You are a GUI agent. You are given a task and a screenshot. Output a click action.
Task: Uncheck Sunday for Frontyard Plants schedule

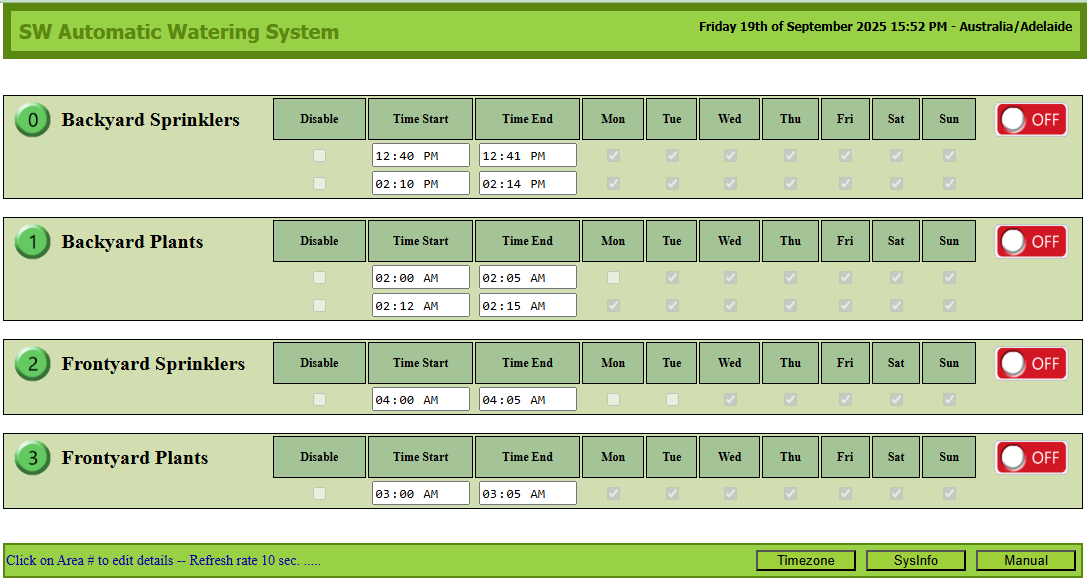pyautogui.click(x=949, y=494)
